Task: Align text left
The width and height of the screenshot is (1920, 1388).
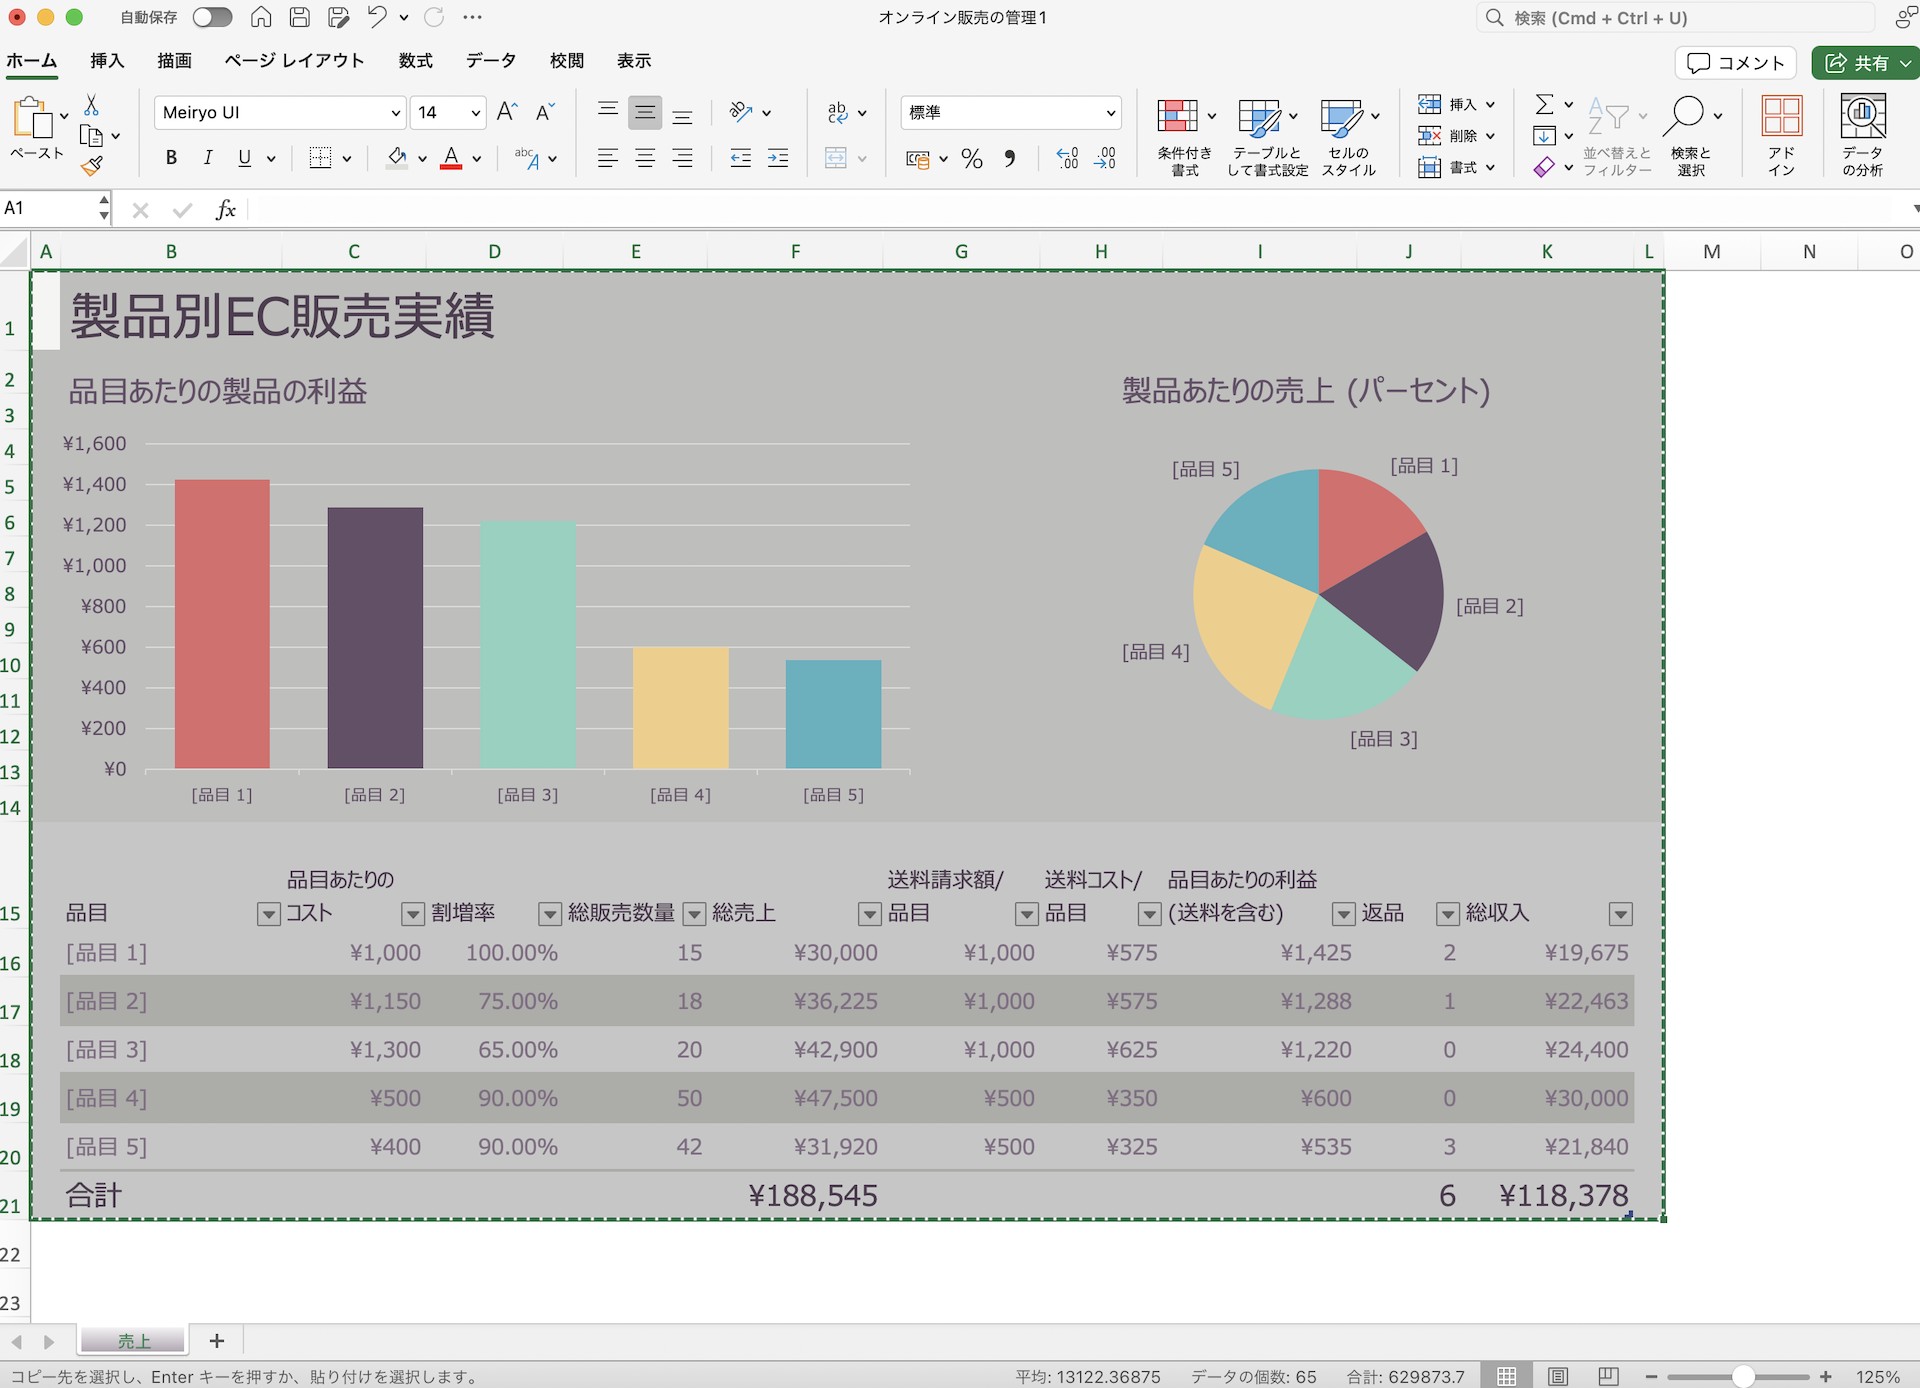Action: 607,158
